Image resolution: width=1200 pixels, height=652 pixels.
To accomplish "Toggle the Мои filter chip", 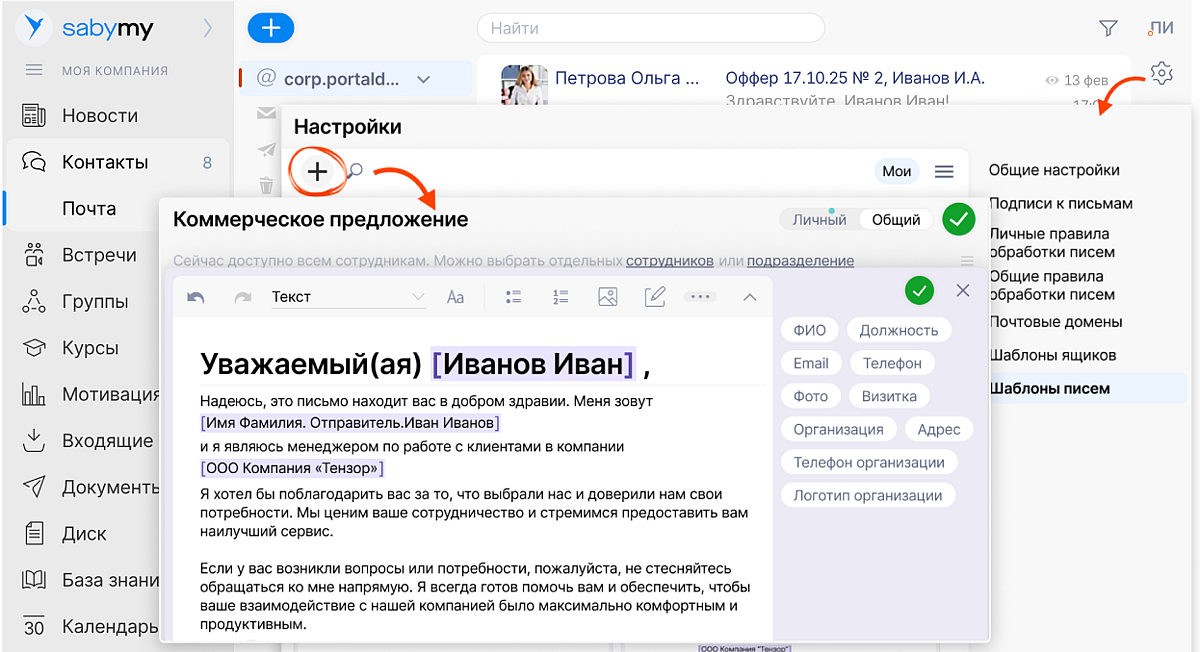I will click(x=896, y=172).
